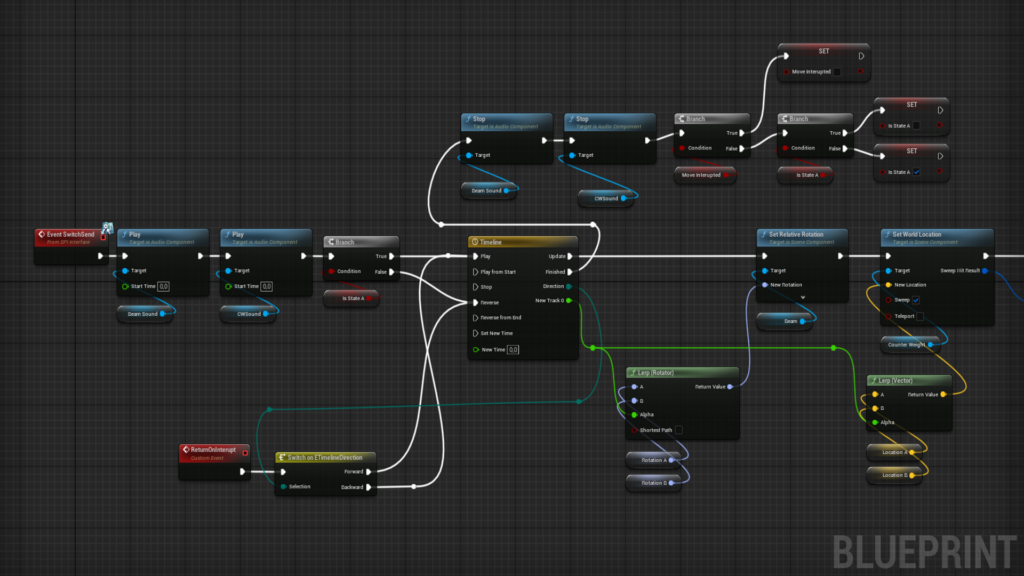Image resolution: width=1024 pixels, height=576 pixels.
Task: Click the Set World Location New Location pin
Action: [888, 285]
